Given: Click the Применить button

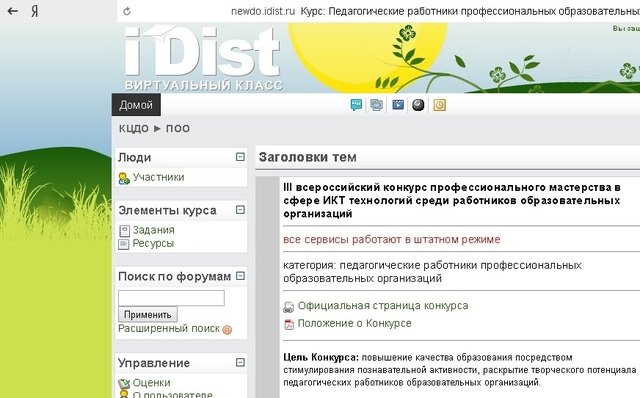Looking at the screenshot, I should (x=148, y=315).
